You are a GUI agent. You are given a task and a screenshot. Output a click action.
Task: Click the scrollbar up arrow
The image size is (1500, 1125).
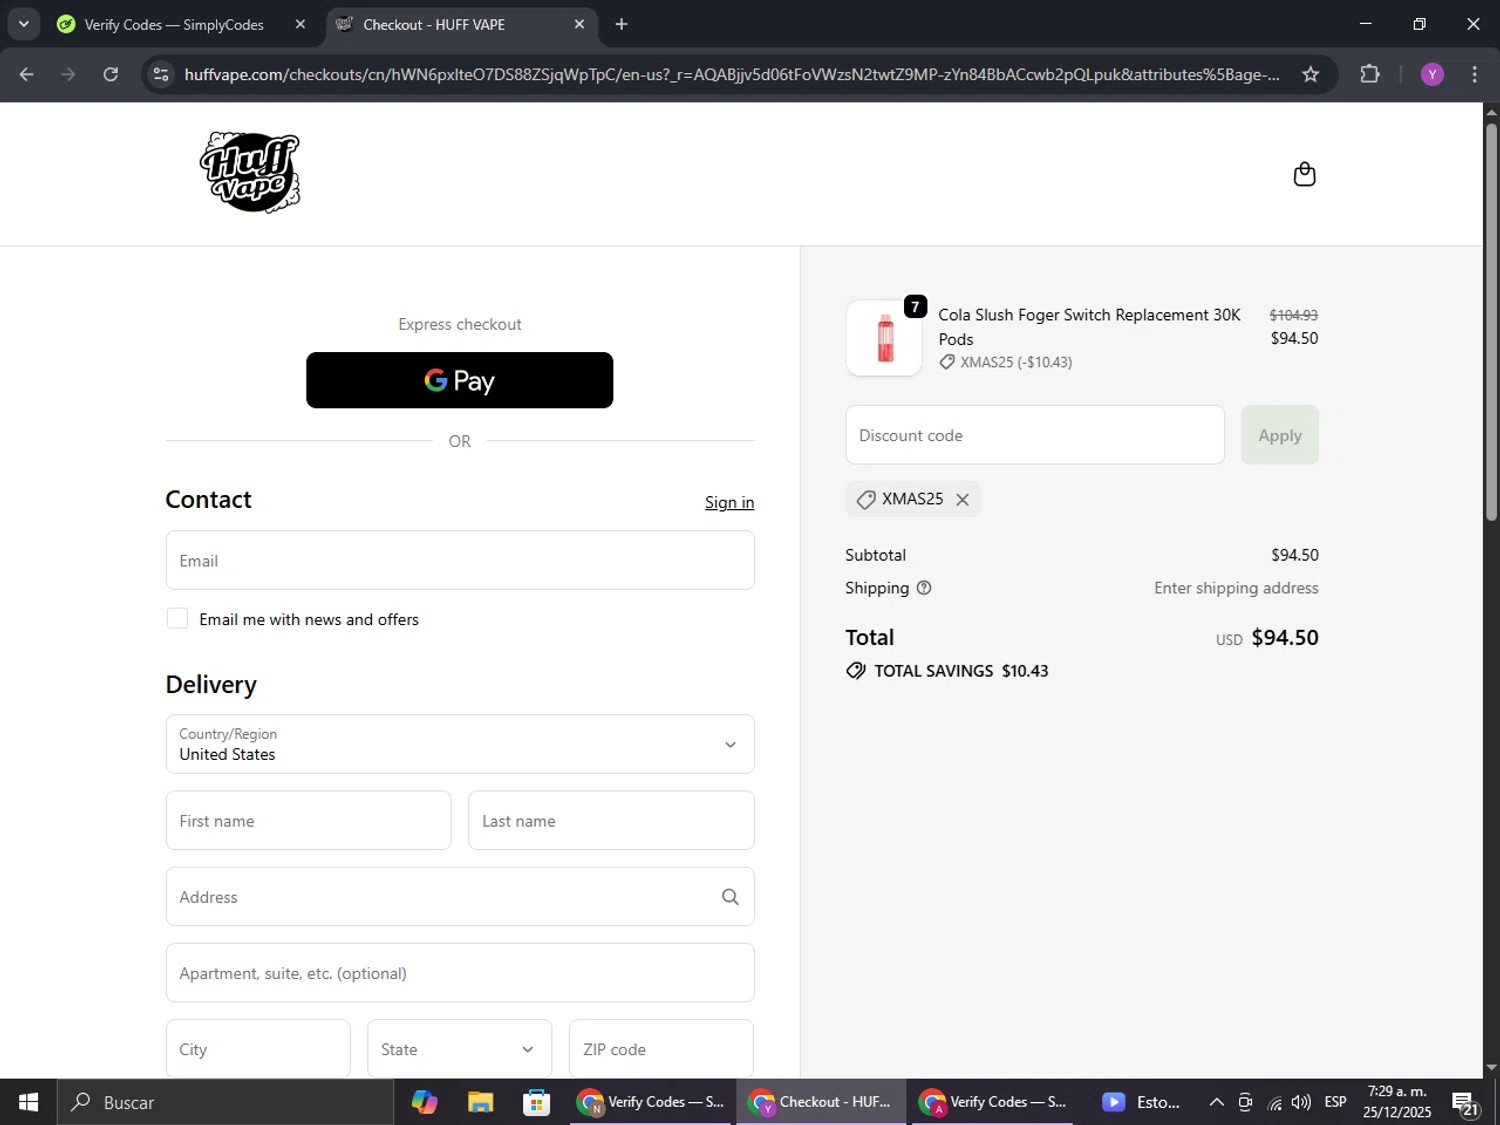(1491, 112)
